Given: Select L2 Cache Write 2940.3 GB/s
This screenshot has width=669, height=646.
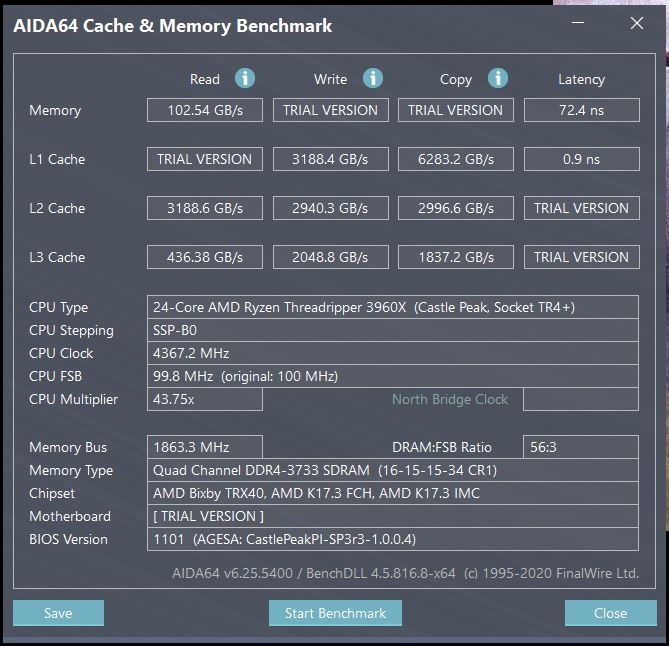Looking at the screenshot, I should [x=331, y=208].
